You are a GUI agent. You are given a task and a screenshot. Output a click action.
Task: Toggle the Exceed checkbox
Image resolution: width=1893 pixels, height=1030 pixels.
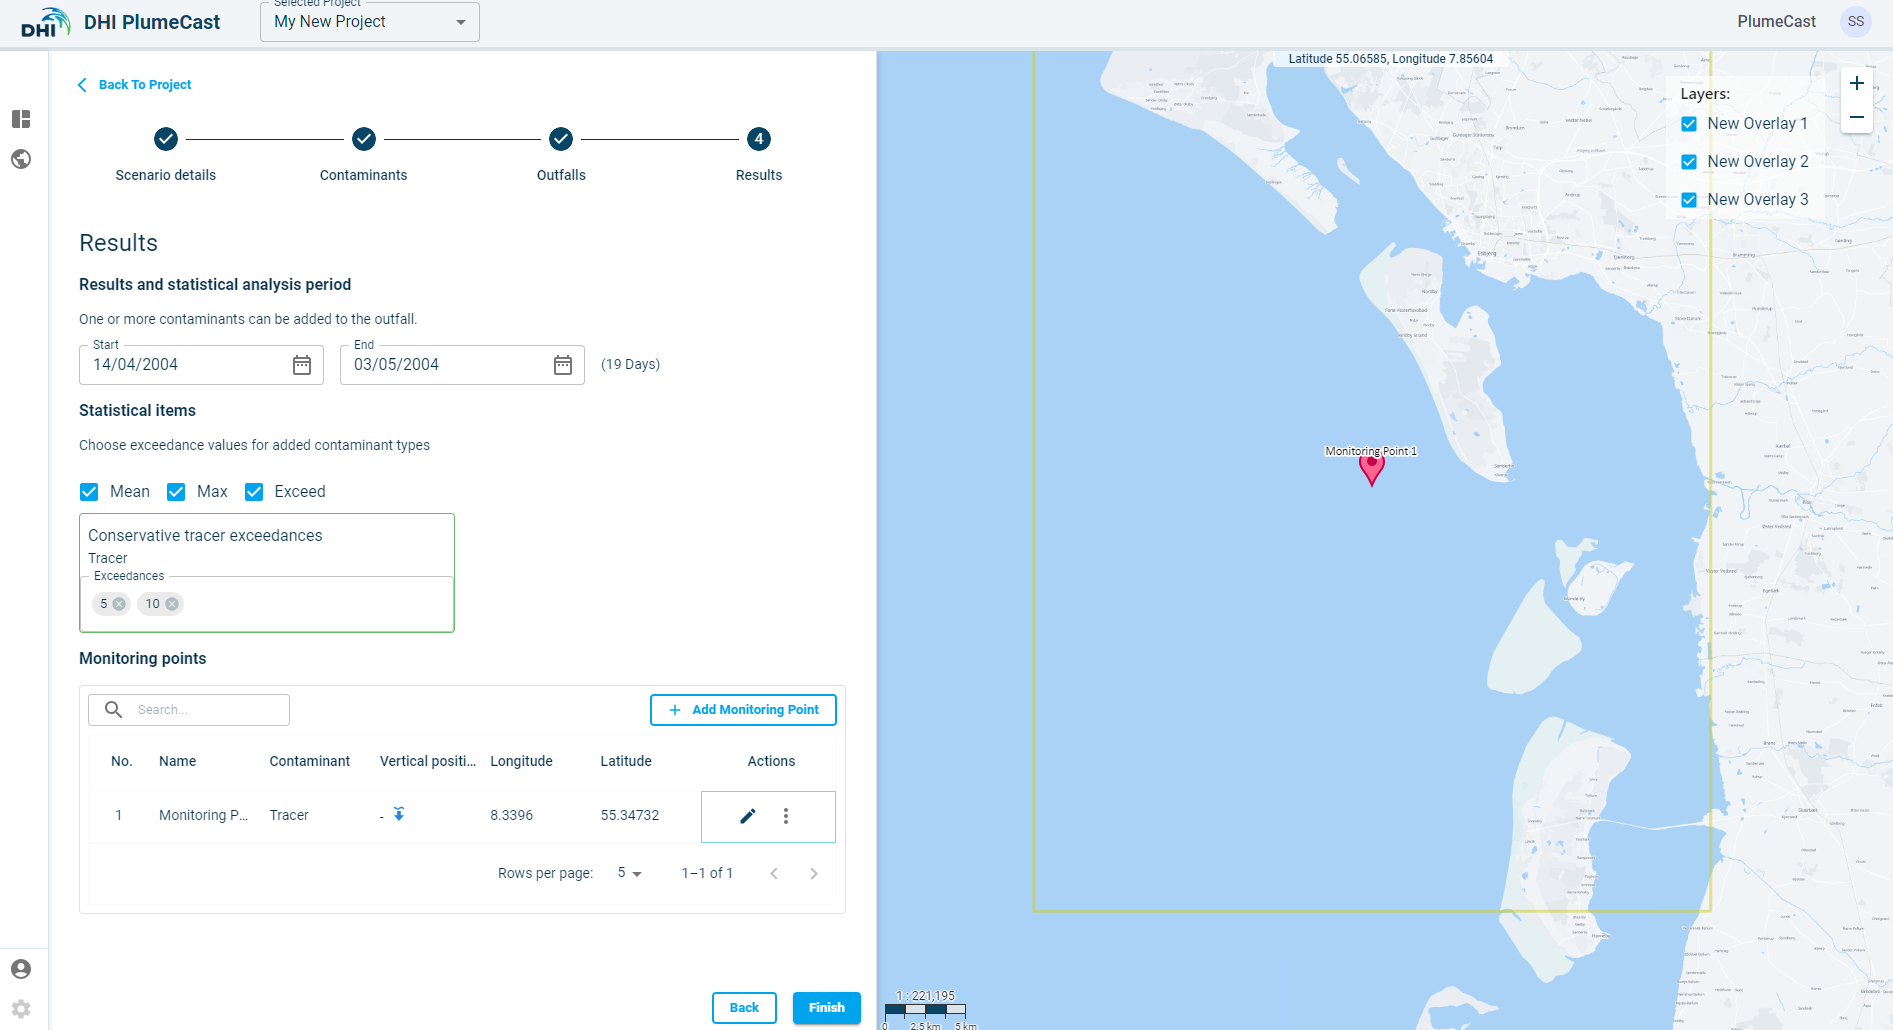254,492
